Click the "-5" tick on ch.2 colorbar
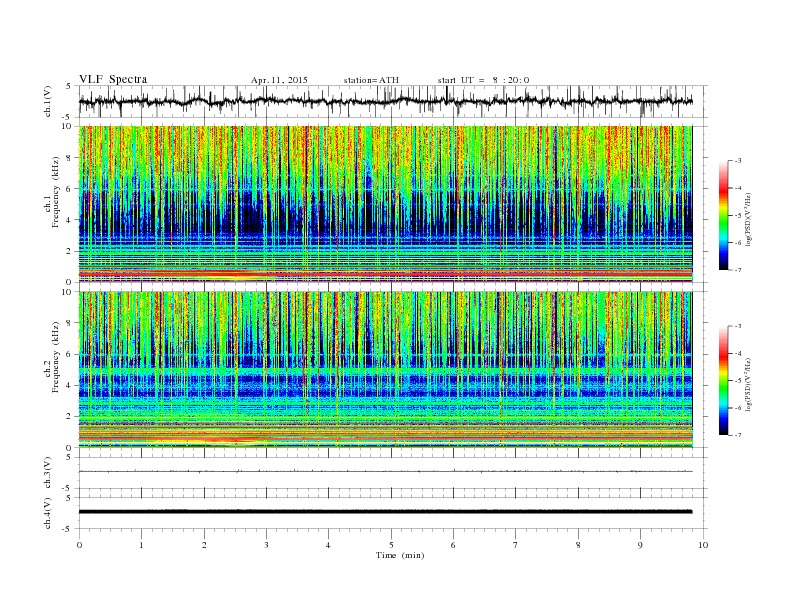This screenshot has height=612, width=792. click(x=738, y=380)
